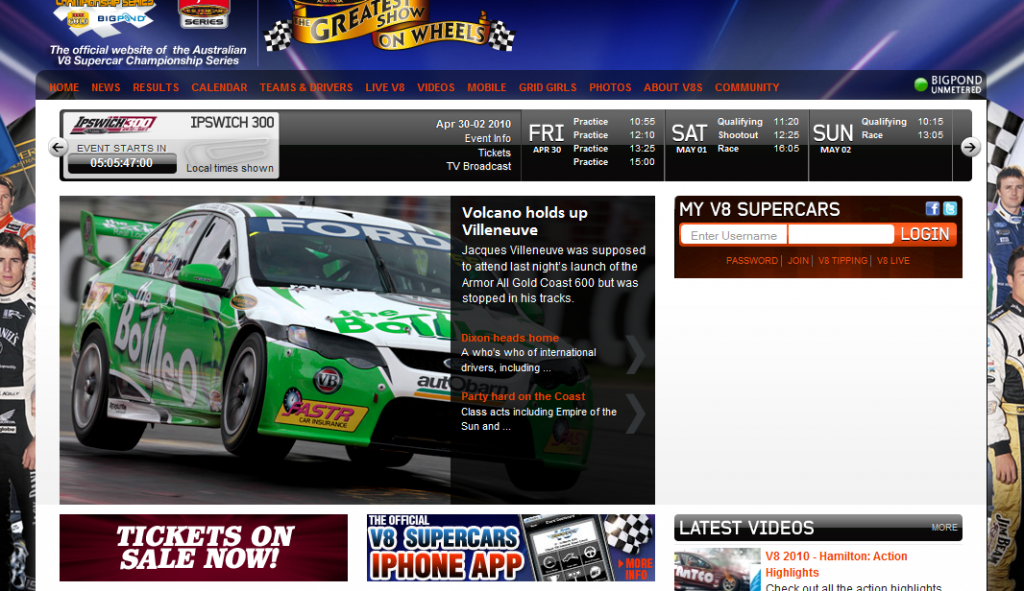The height and width of the screenshot is (591, 1024).
Task: Go to previous event with left arrow
Action: tap(57, 148)
